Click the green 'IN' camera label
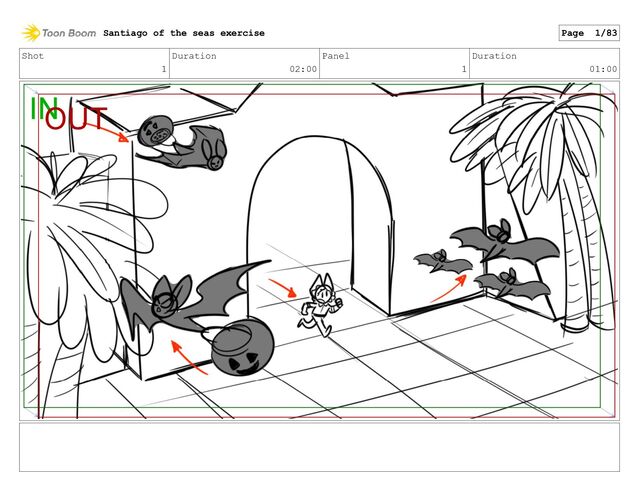640x495 pixels. 44,109
